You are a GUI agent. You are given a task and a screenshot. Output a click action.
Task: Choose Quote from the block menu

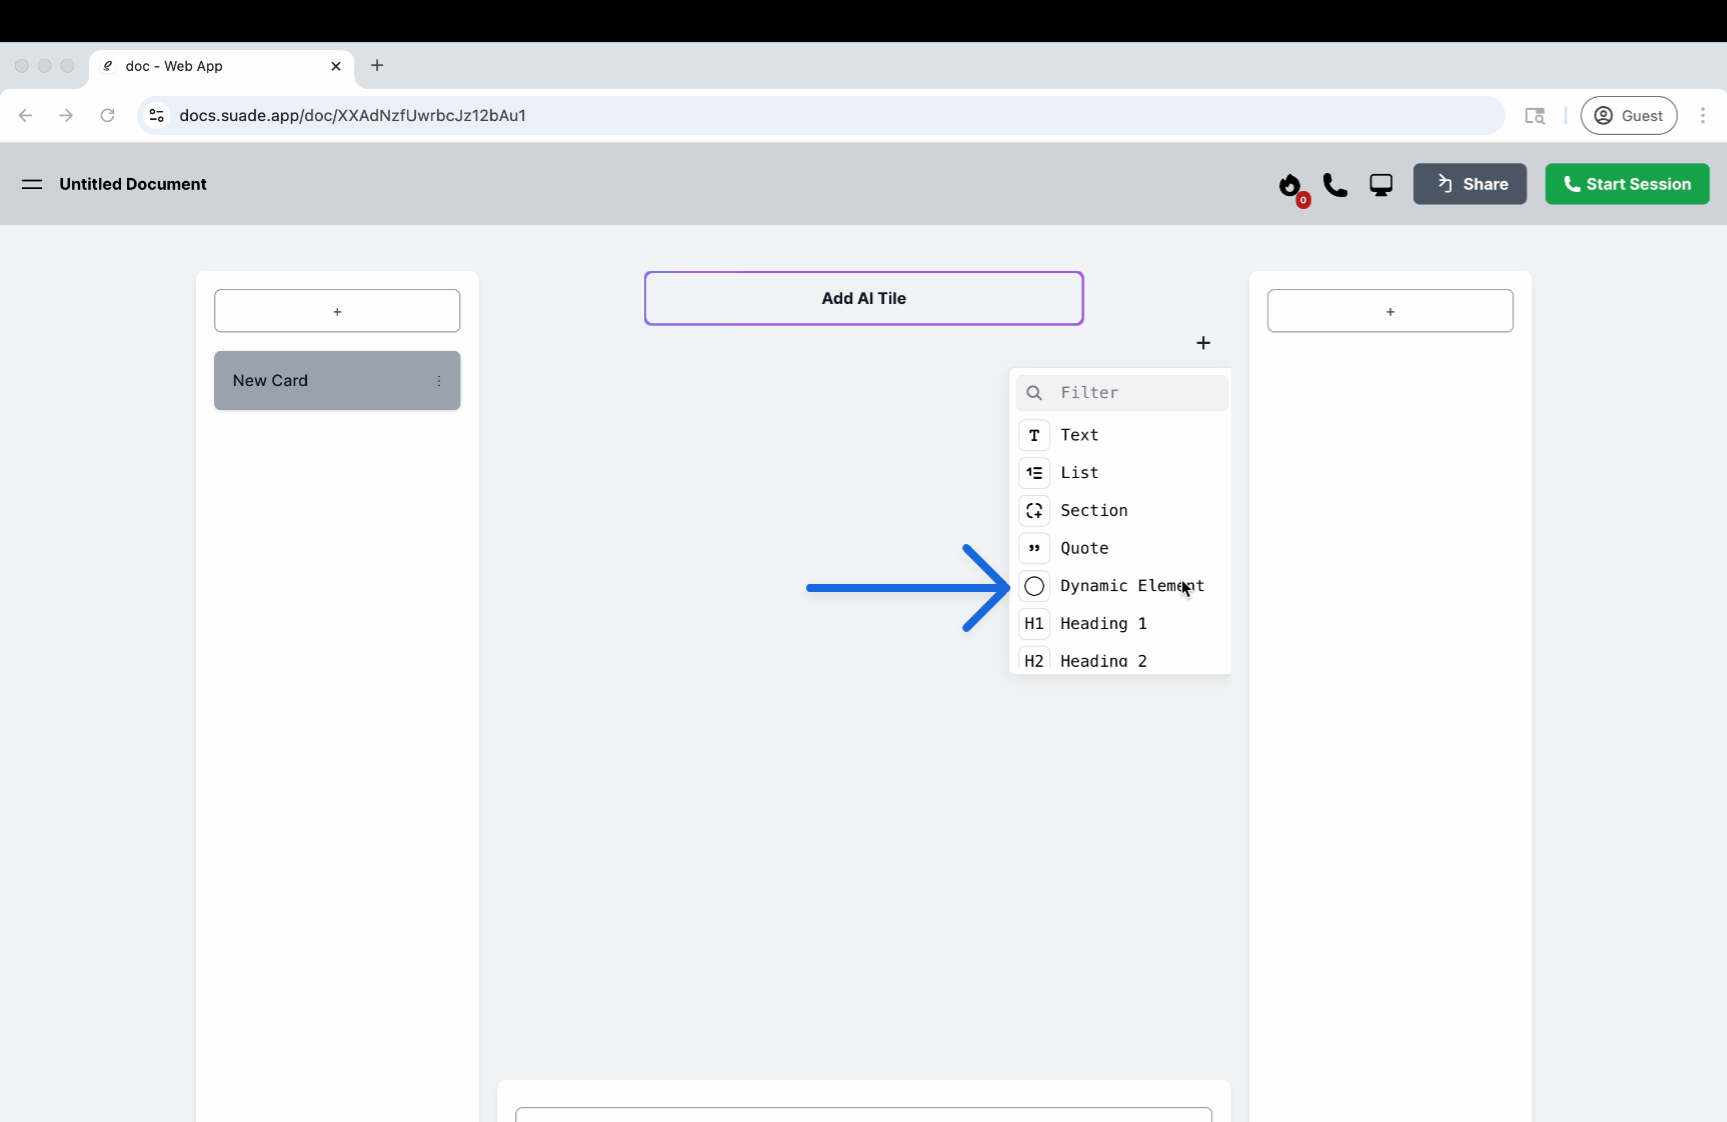[x=1122, y=548]
